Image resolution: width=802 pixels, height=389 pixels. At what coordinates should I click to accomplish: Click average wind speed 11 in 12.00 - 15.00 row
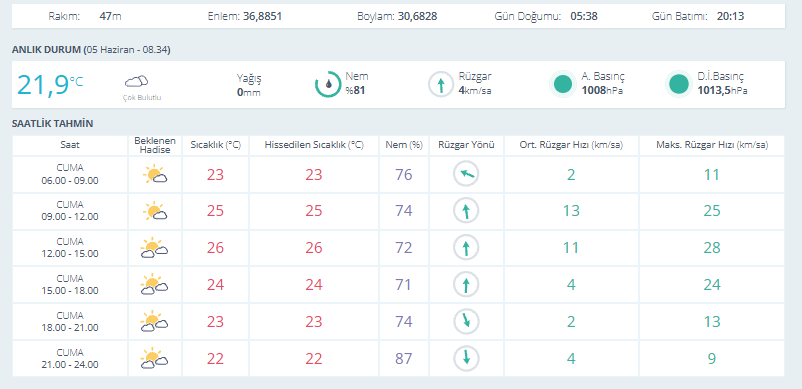(571, 248)
